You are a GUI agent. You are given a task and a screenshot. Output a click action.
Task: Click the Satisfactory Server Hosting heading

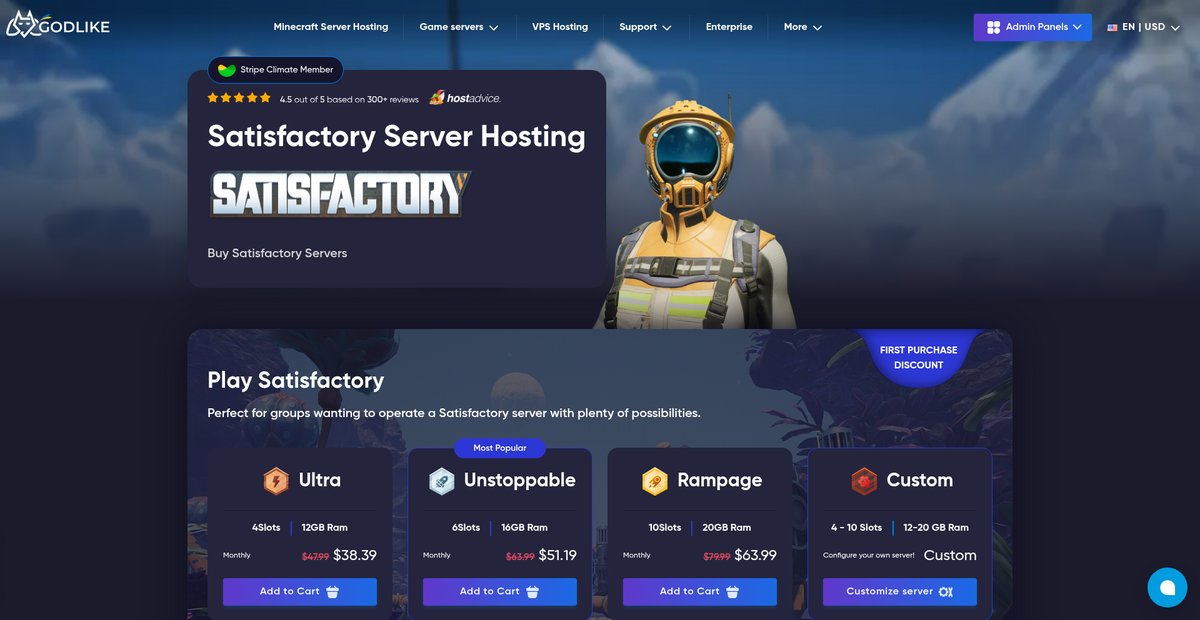(x=396, y=136)
